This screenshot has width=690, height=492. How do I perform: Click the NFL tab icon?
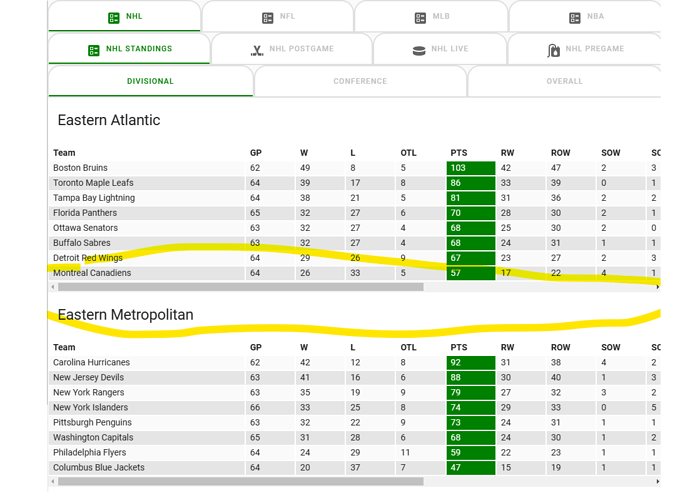(x=267, y=17)
